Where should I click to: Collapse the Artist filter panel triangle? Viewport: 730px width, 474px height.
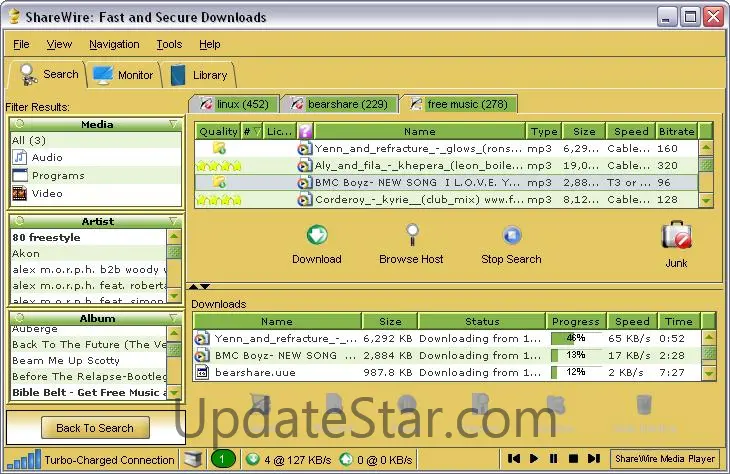(174, 221)
